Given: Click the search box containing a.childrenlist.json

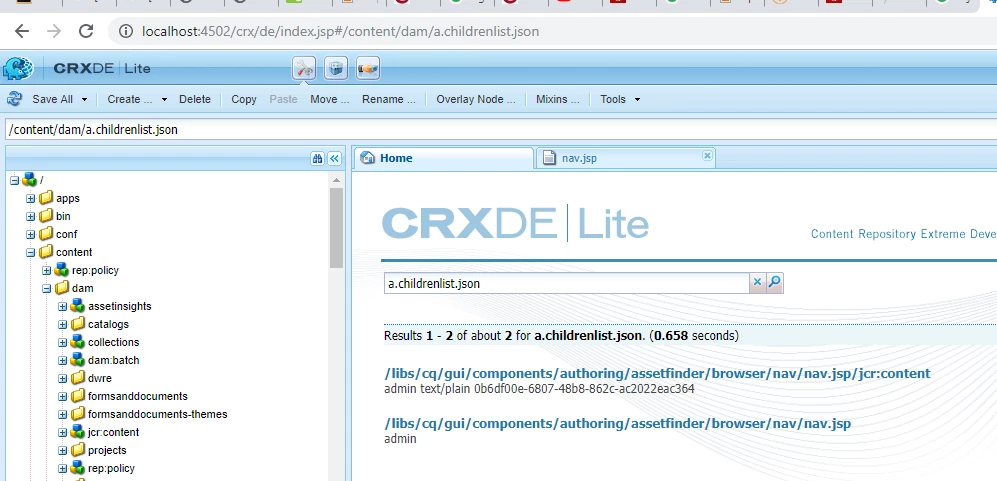Looking at the screenshot, I should (567, 284).
